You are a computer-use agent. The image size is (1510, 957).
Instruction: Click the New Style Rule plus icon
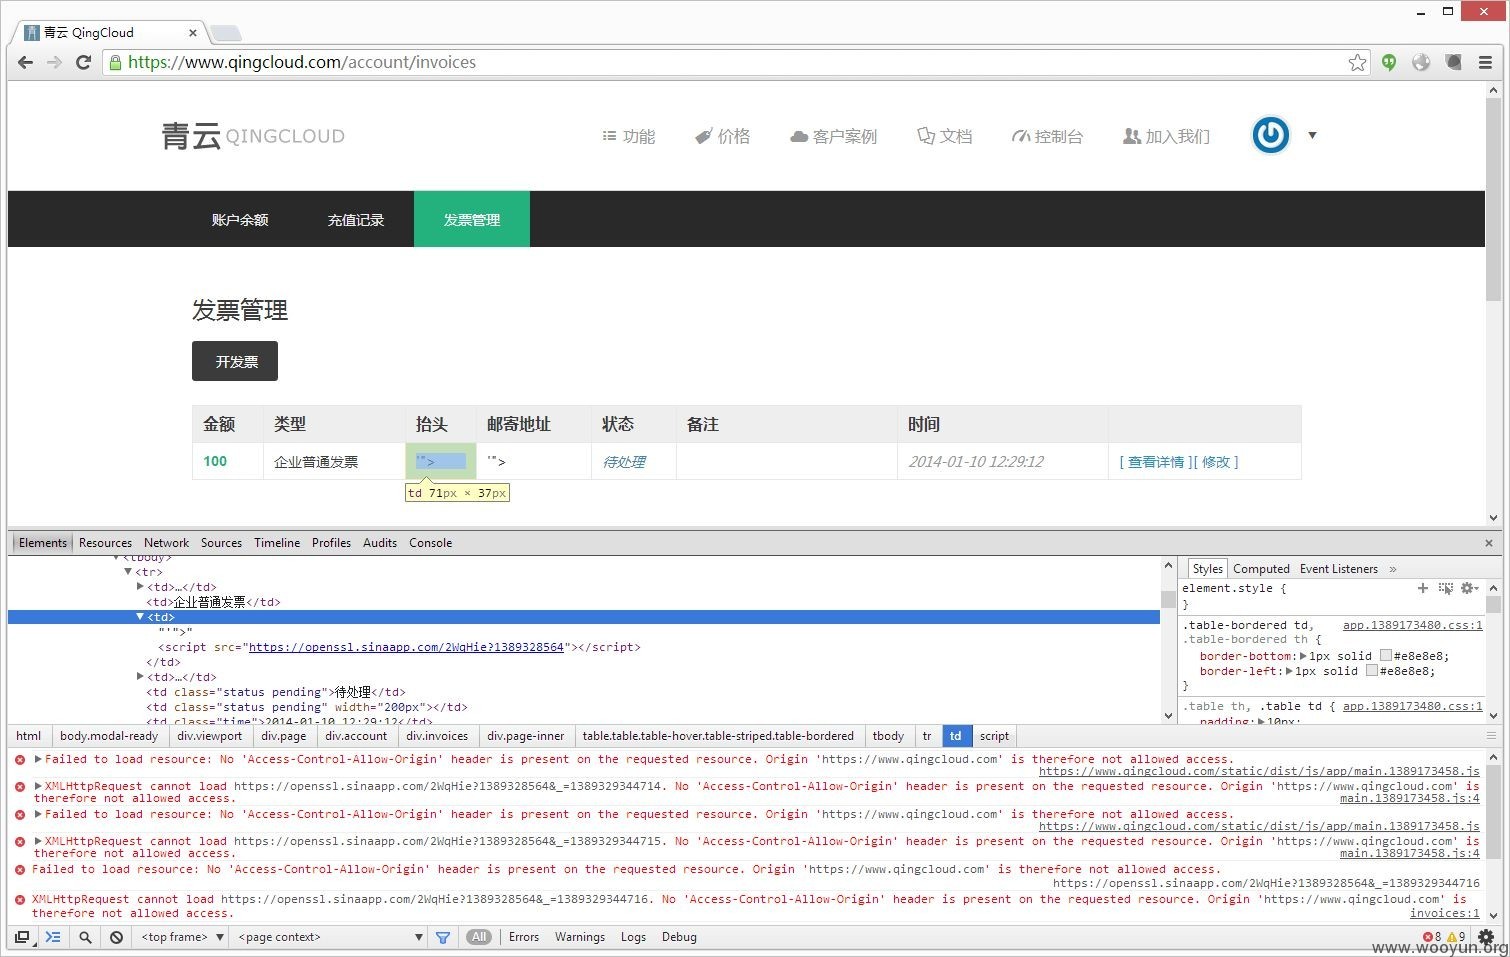pos(1423,588)
